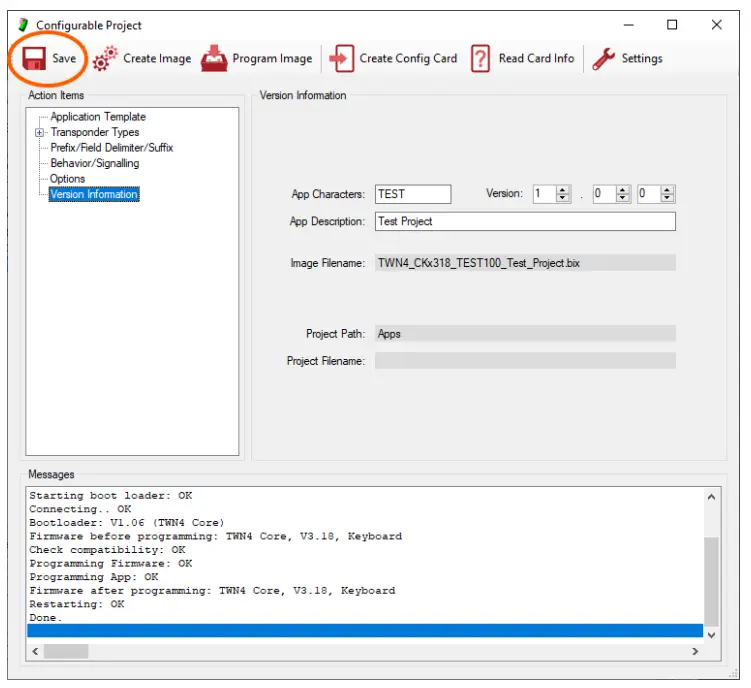Click the Save floppy disk icon

click(32, 59)
